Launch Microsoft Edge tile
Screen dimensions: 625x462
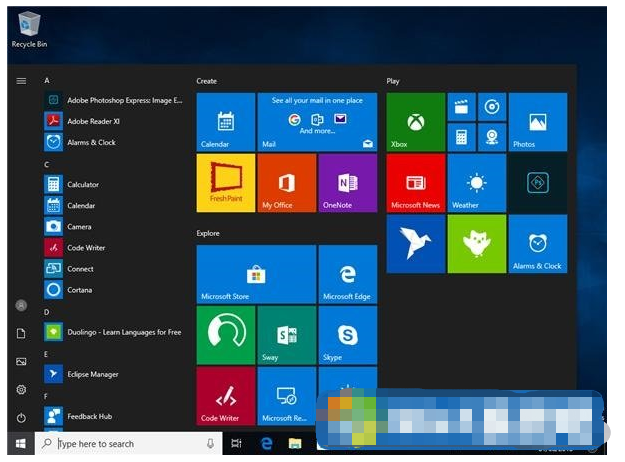(x=347, y=274)
